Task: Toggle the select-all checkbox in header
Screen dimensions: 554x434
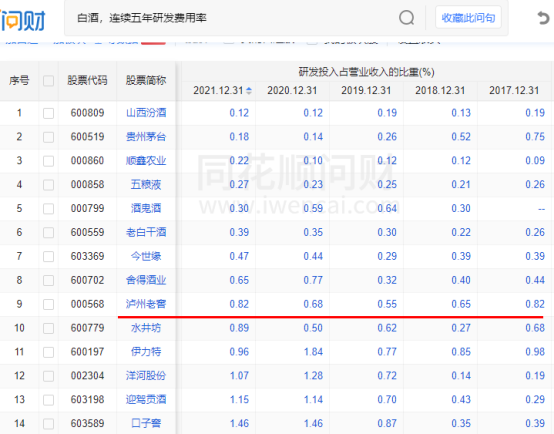Action: [x=48, y=81]
